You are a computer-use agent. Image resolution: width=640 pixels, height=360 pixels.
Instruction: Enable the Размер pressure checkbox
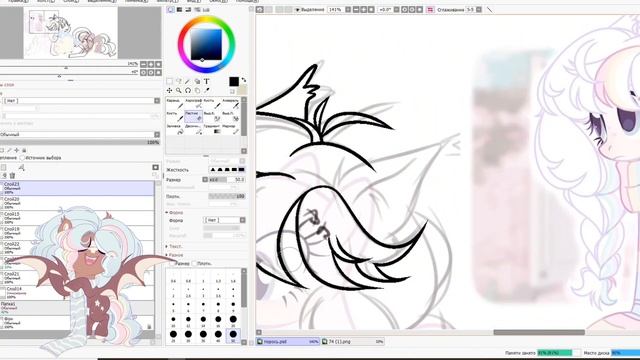pos(171,264)
